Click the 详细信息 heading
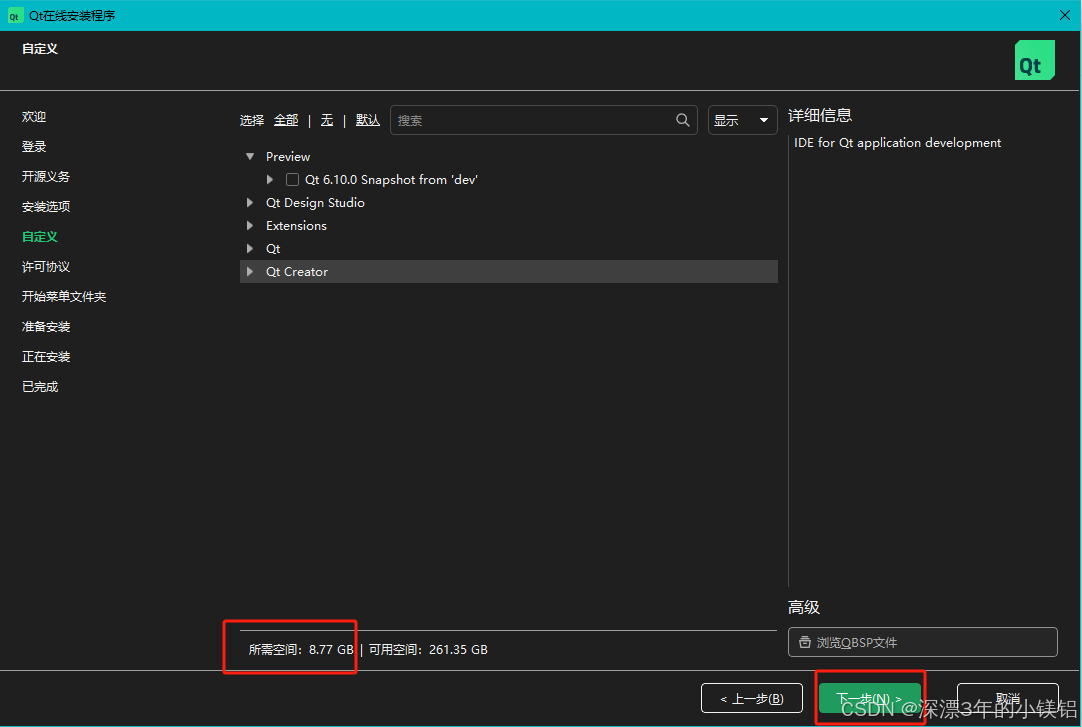 tap(820, 115)
